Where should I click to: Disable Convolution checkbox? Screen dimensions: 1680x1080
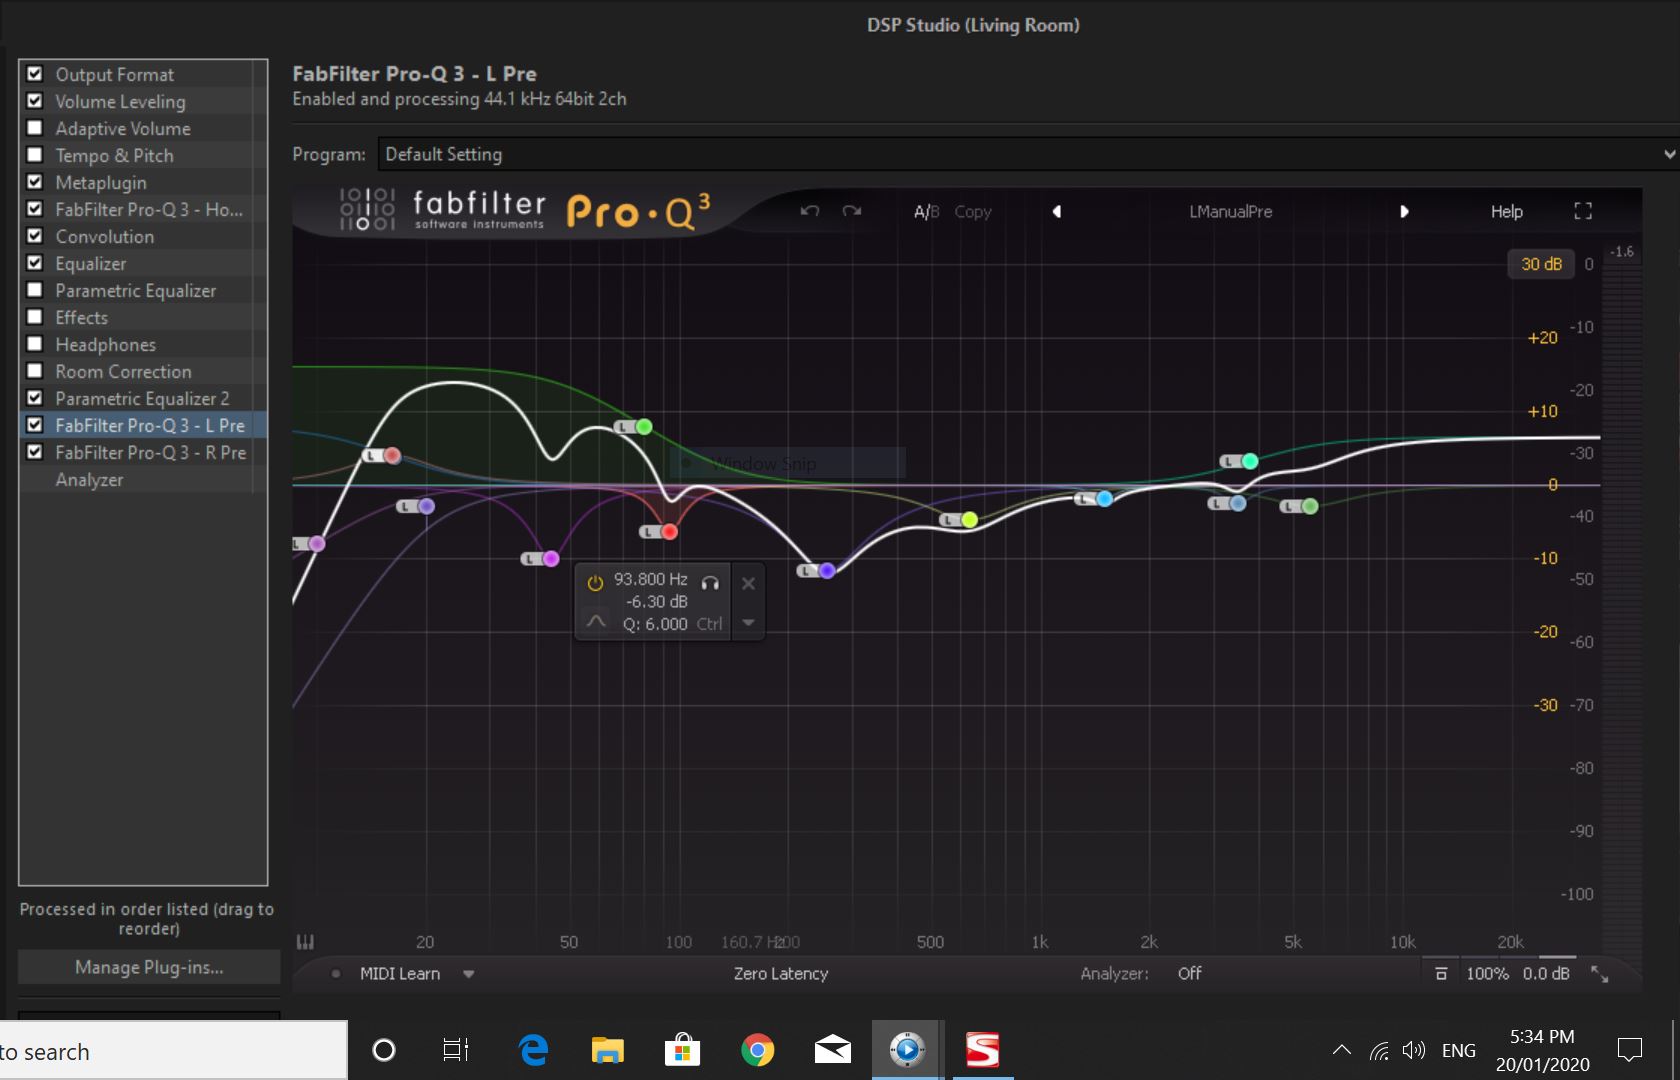tap(35, 235)
